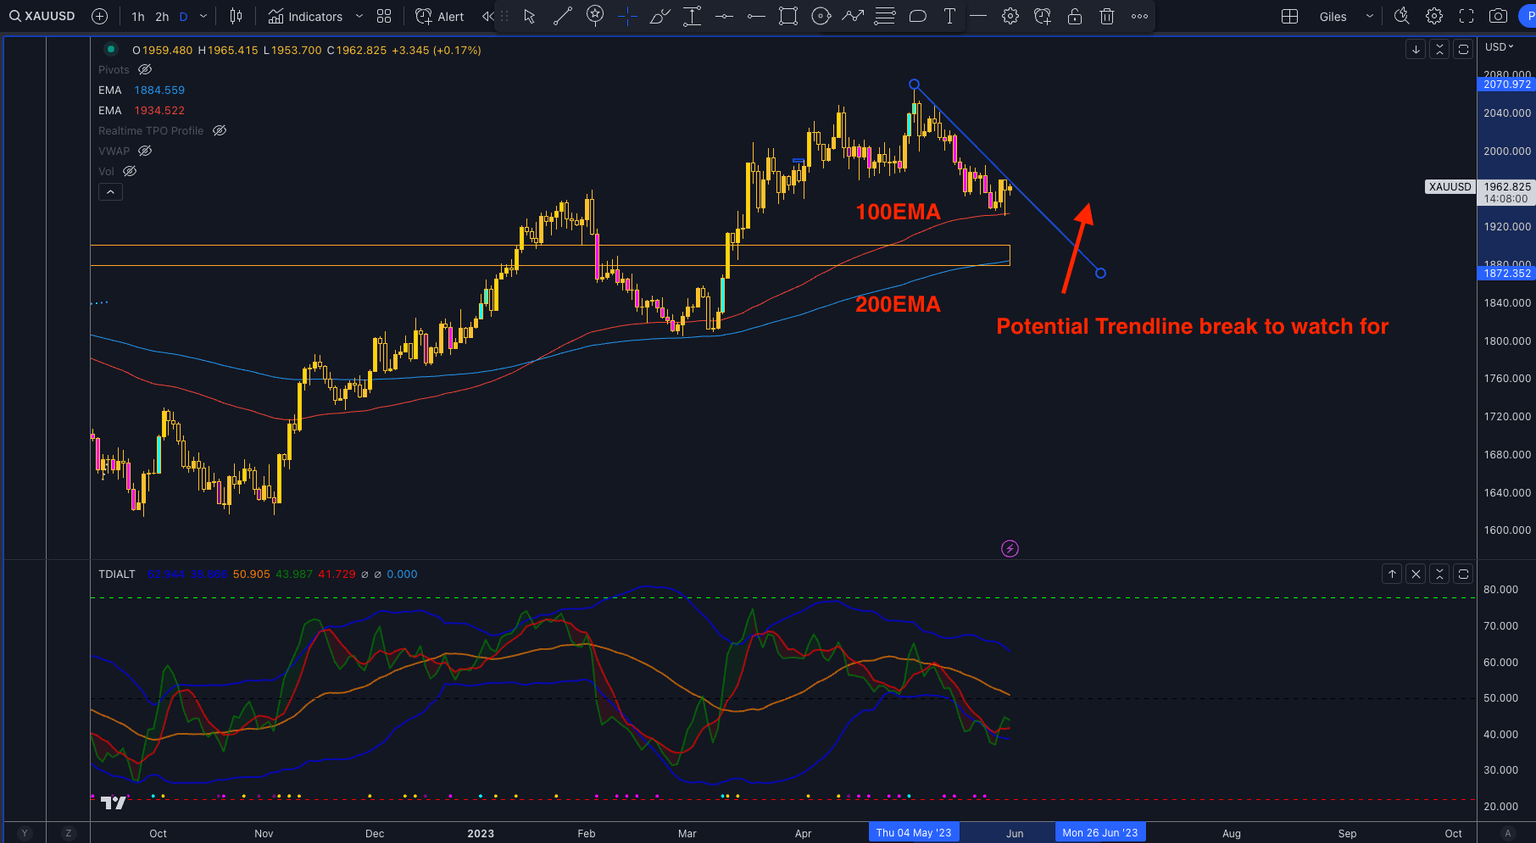Delete the TDIALT pane with the X
1536x843 pixels.
[1416, 574]
